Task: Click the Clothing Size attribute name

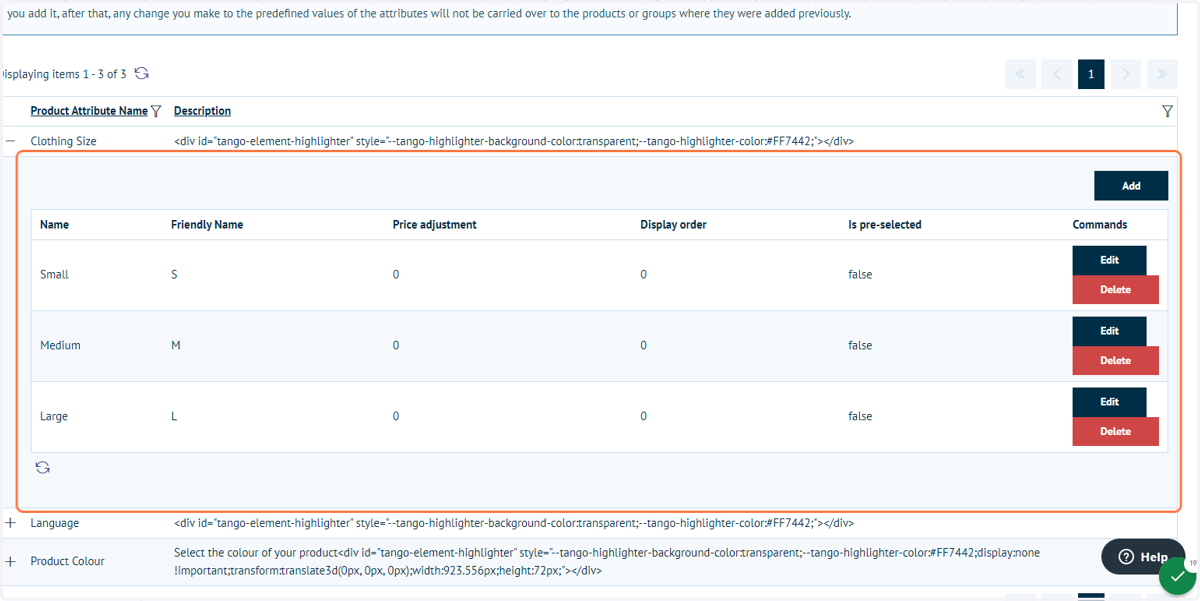Action: [63, 142]
